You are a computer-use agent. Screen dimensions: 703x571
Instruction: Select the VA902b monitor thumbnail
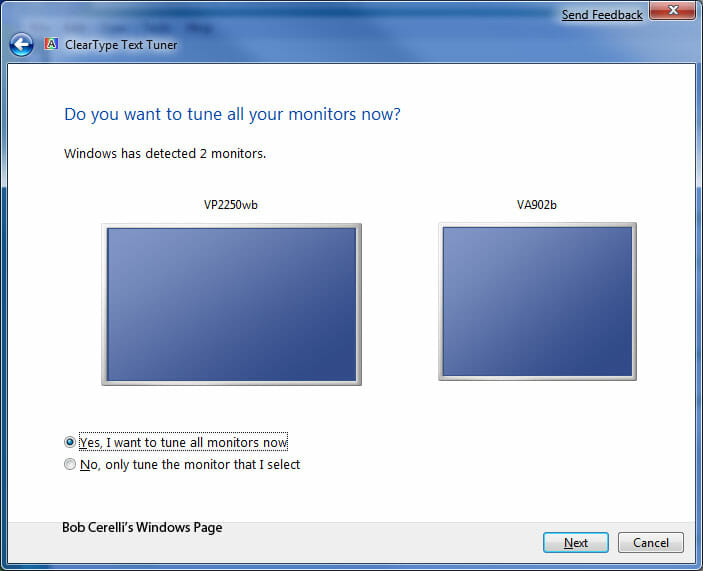click(537, 302)
